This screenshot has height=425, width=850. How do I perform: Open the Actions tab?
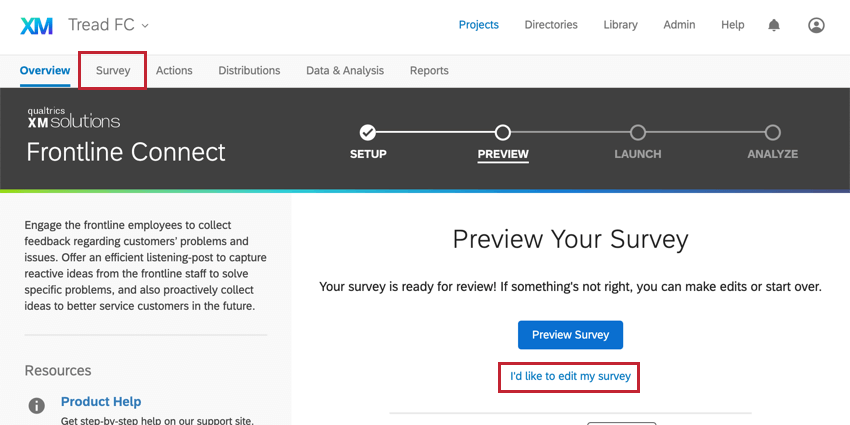[x=174, y=70]
